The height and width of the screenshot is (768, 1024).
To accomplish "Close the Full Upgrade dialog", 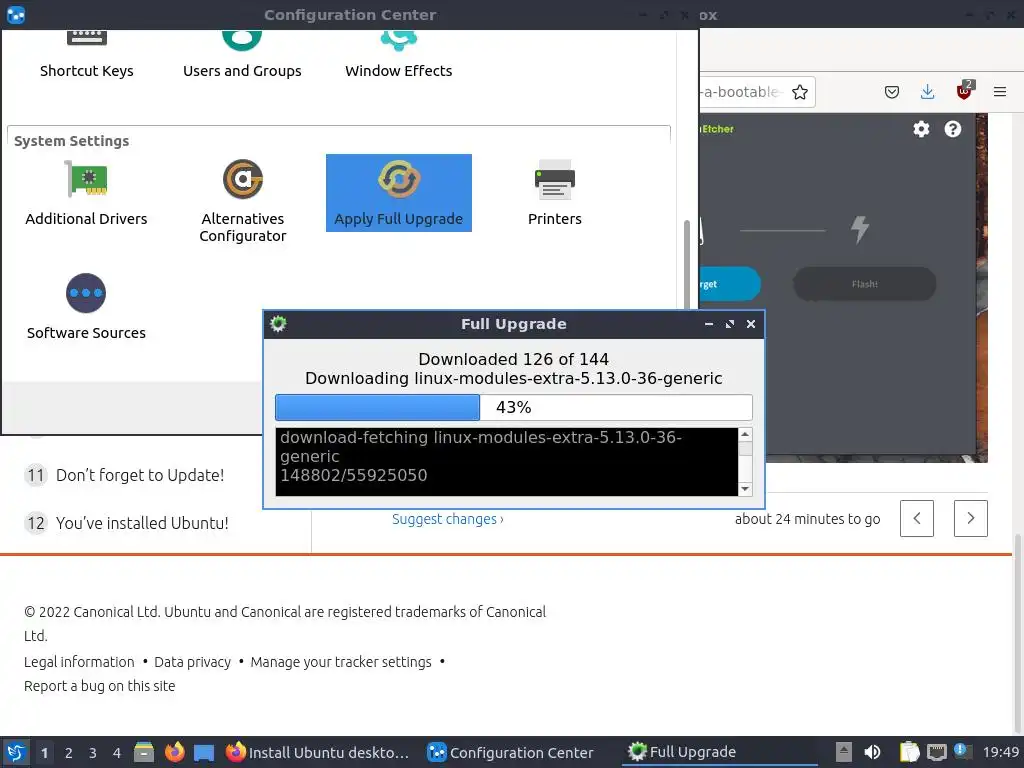I will pyautogui.click(x=751, y=324).
